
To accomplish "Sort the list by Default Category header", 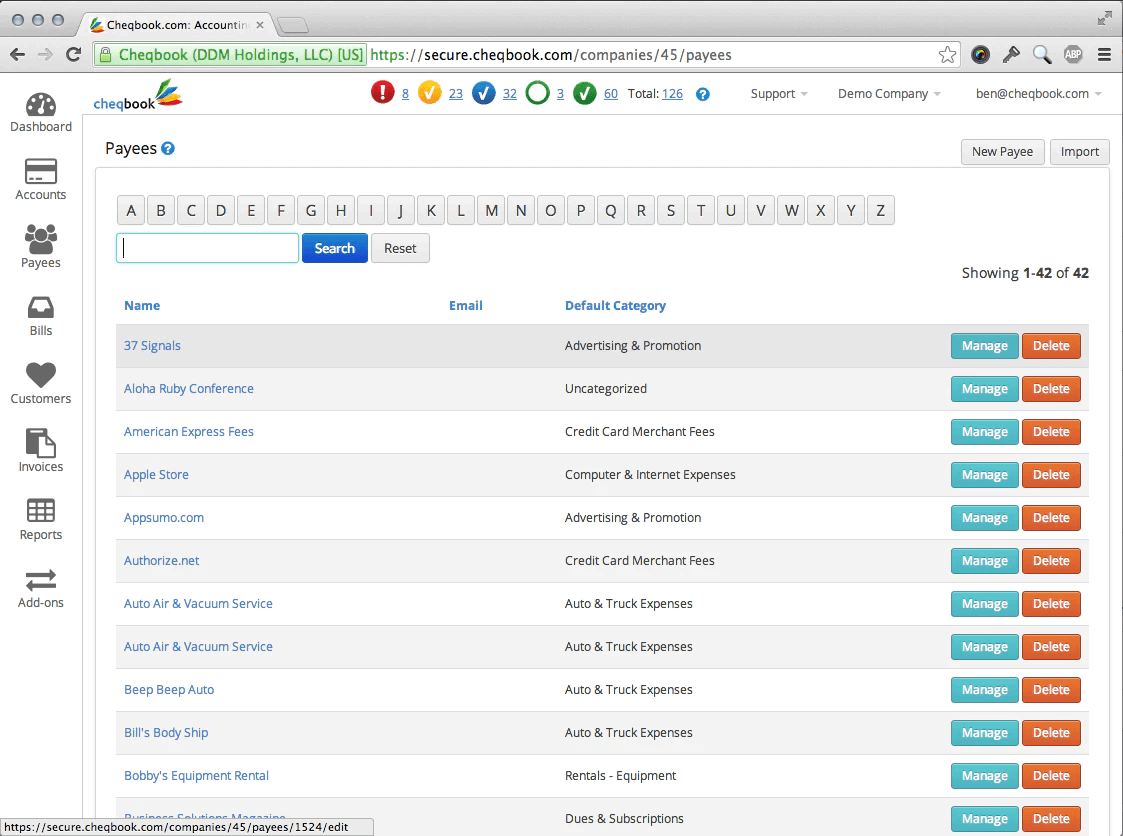I will [x=615, y=306].
